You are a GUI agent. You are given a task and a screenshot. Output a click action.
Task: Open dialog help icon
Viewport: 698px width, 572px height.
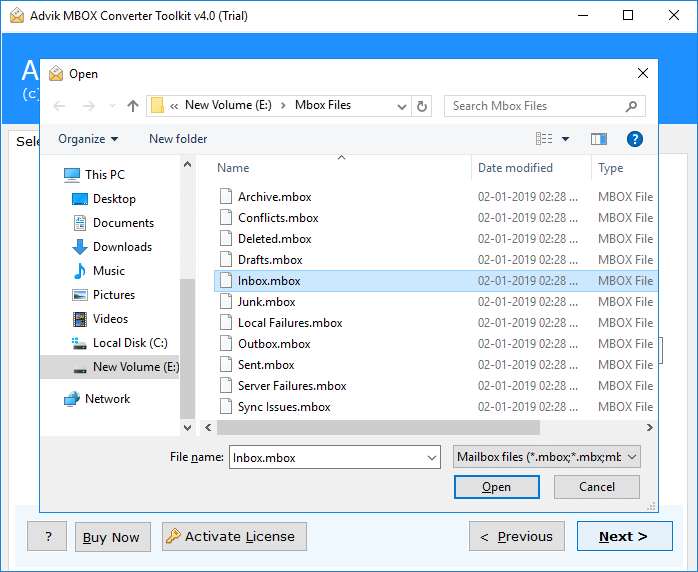point(634,139)
